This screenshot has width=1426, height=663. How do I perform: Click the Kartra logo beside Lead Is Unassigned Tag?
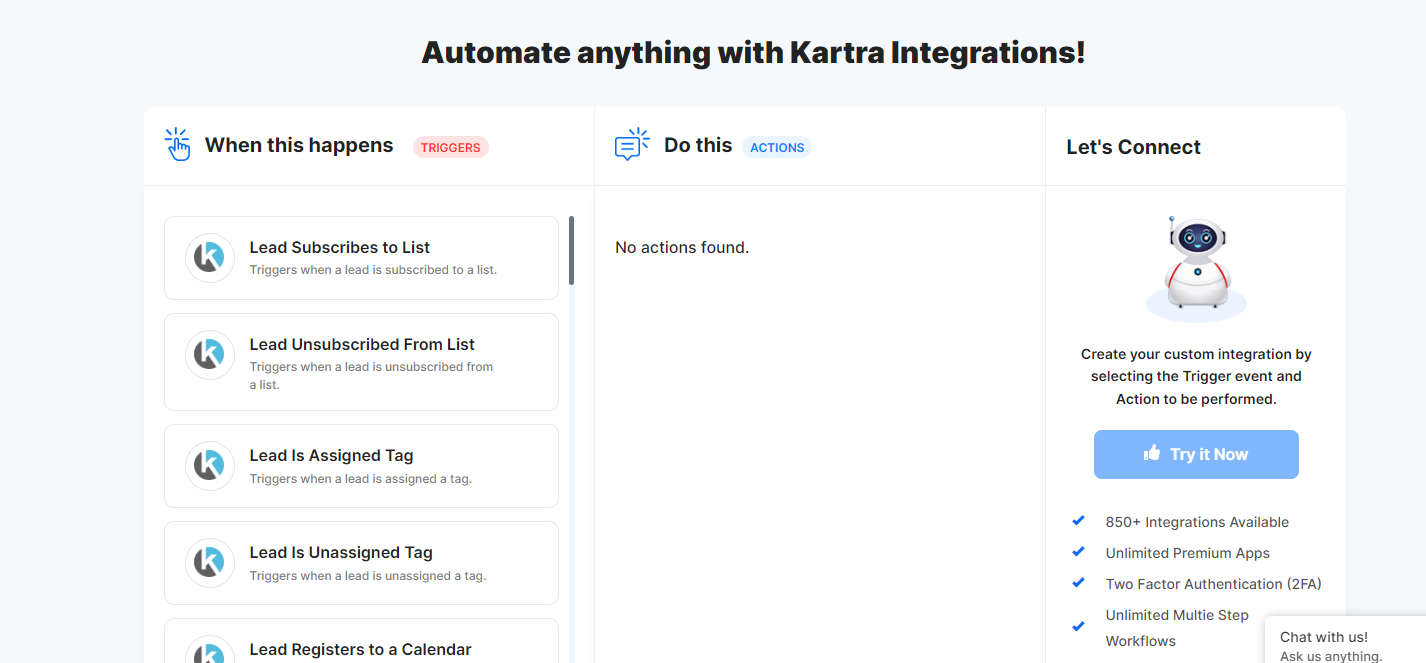pyautogui.click(x=210, y=563)
